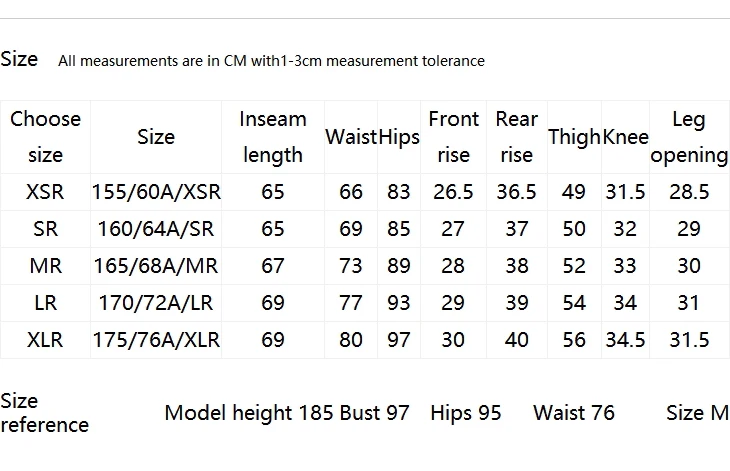Click the Thigh column header
Viewport: 730px width, 471px height.
tap(575, 137)
